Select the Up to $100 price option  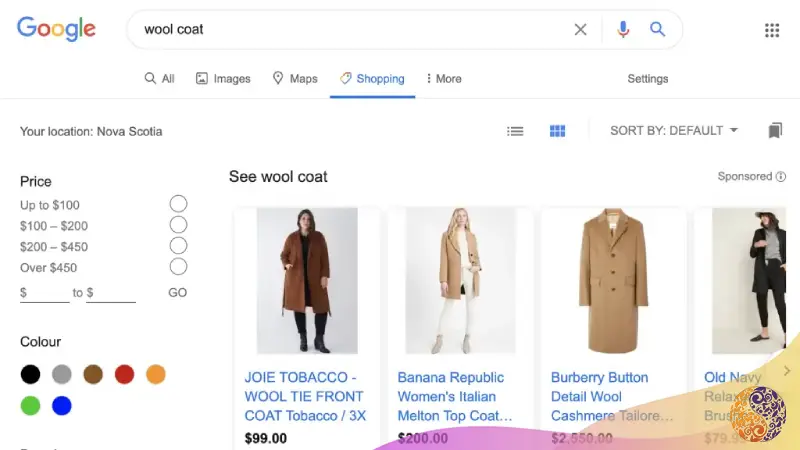point(178,204)
